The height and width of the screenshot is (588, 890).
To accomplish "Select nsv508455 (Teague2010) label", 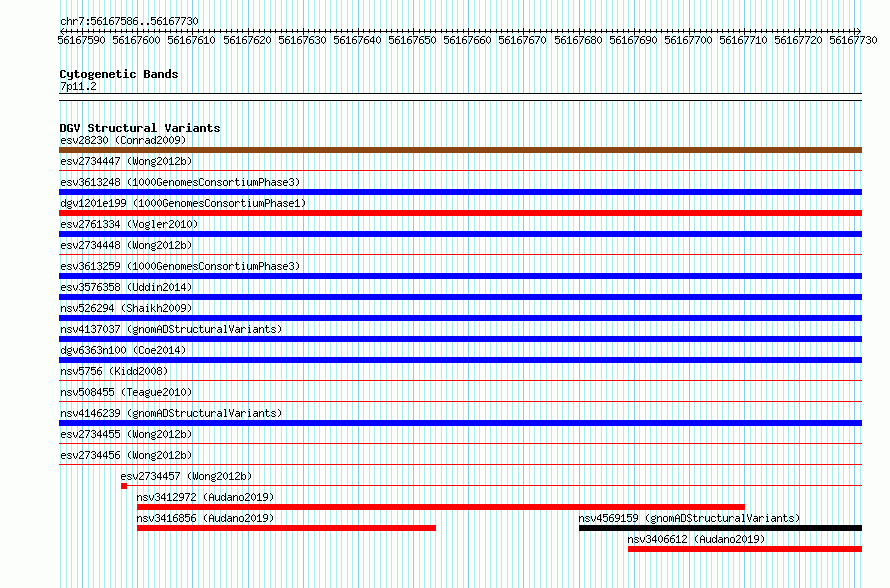I will point(126,392).
